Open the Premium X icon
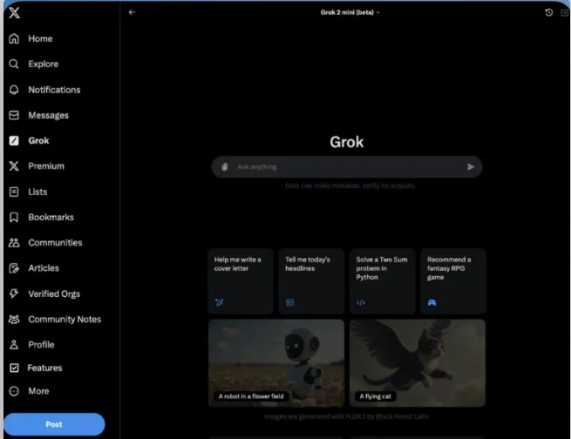This screenshot has height=439, width=571. point(14,166)
